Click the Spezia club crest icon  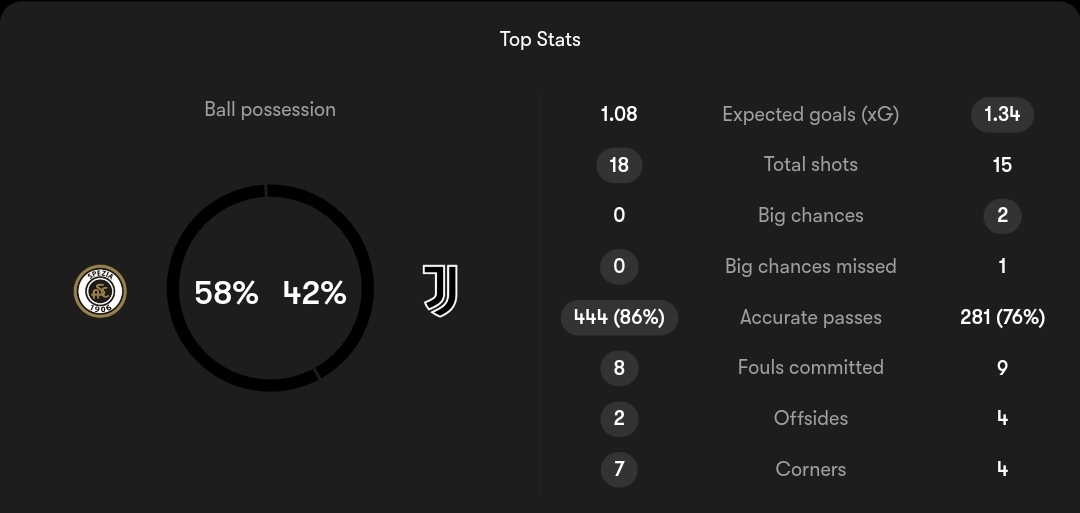[100, 291]
